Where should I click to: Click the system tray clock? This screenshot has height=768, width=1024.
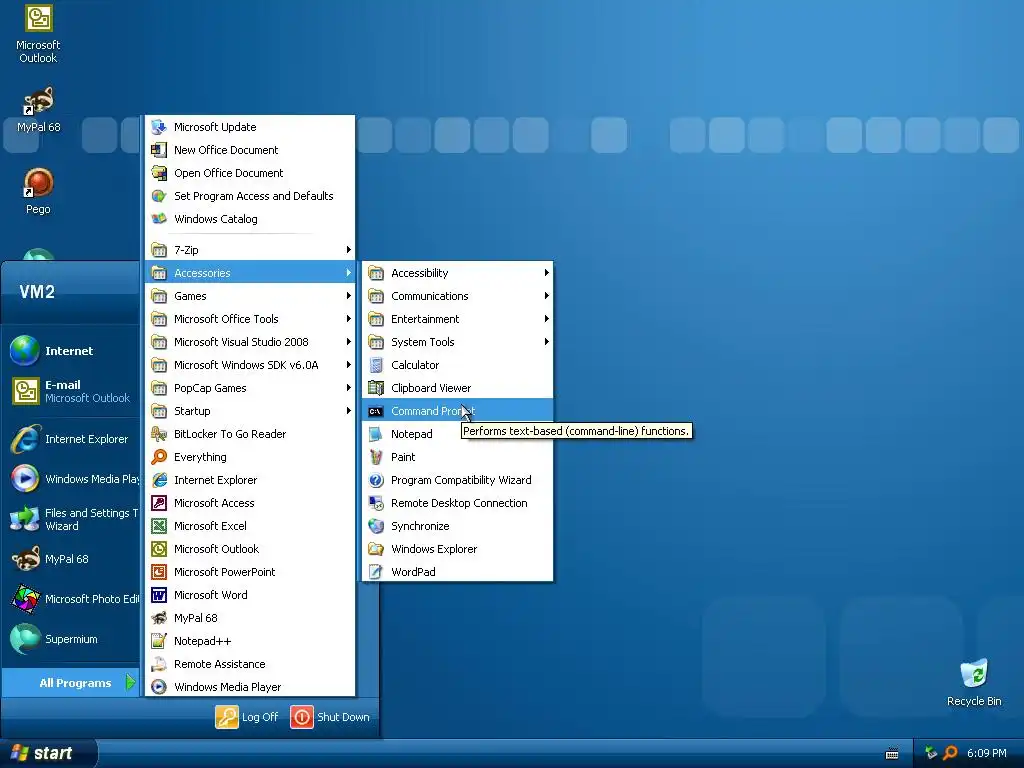[x=987, y=753]
